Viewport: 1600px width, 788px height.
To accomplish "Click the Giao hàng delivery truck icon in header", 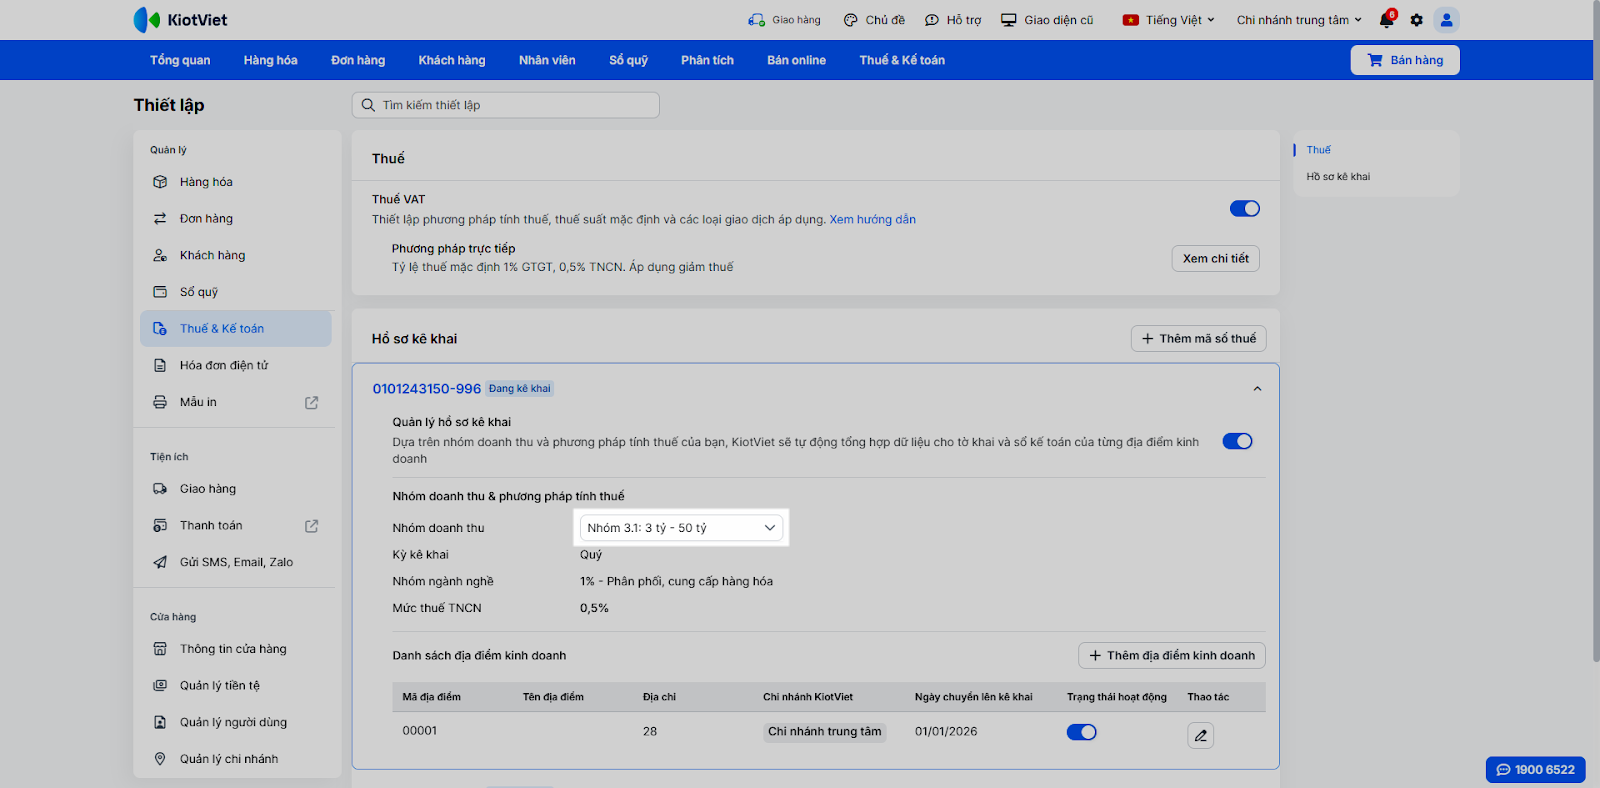I will click(756, 20).
